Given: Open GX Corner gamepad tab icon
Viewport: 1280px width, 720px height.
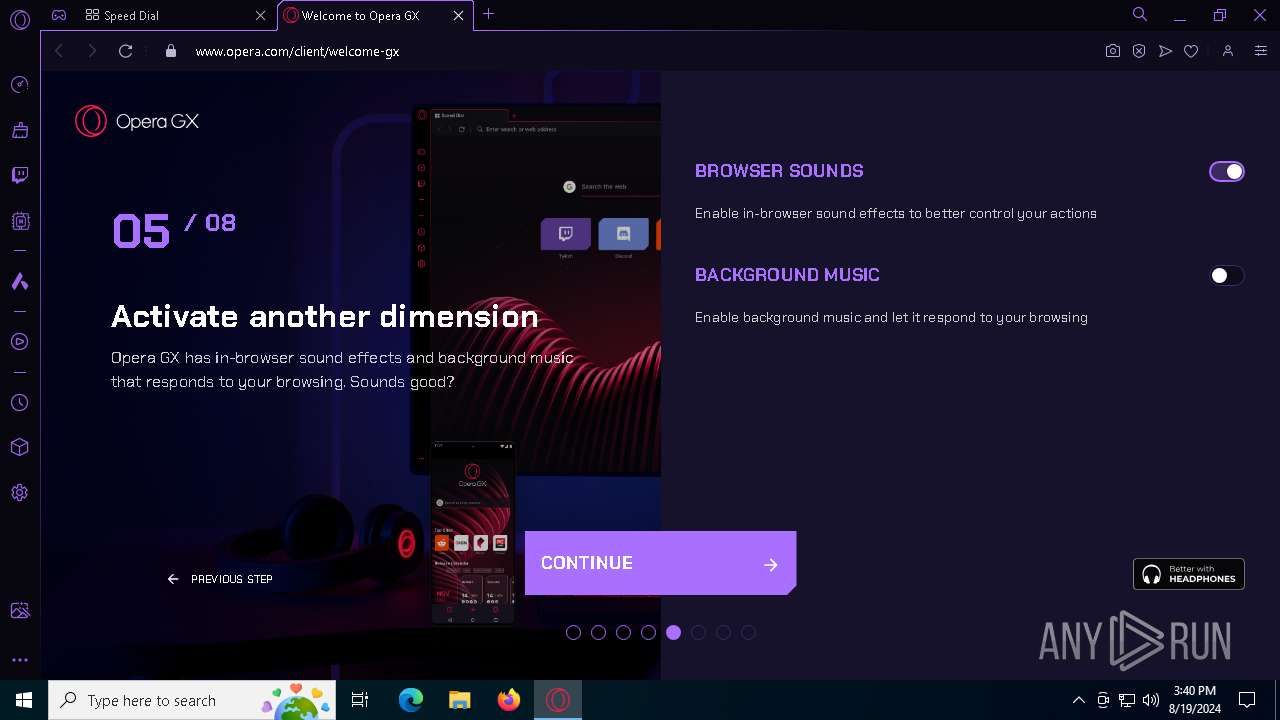Looking at the screenshot, I should pos(59,15).
